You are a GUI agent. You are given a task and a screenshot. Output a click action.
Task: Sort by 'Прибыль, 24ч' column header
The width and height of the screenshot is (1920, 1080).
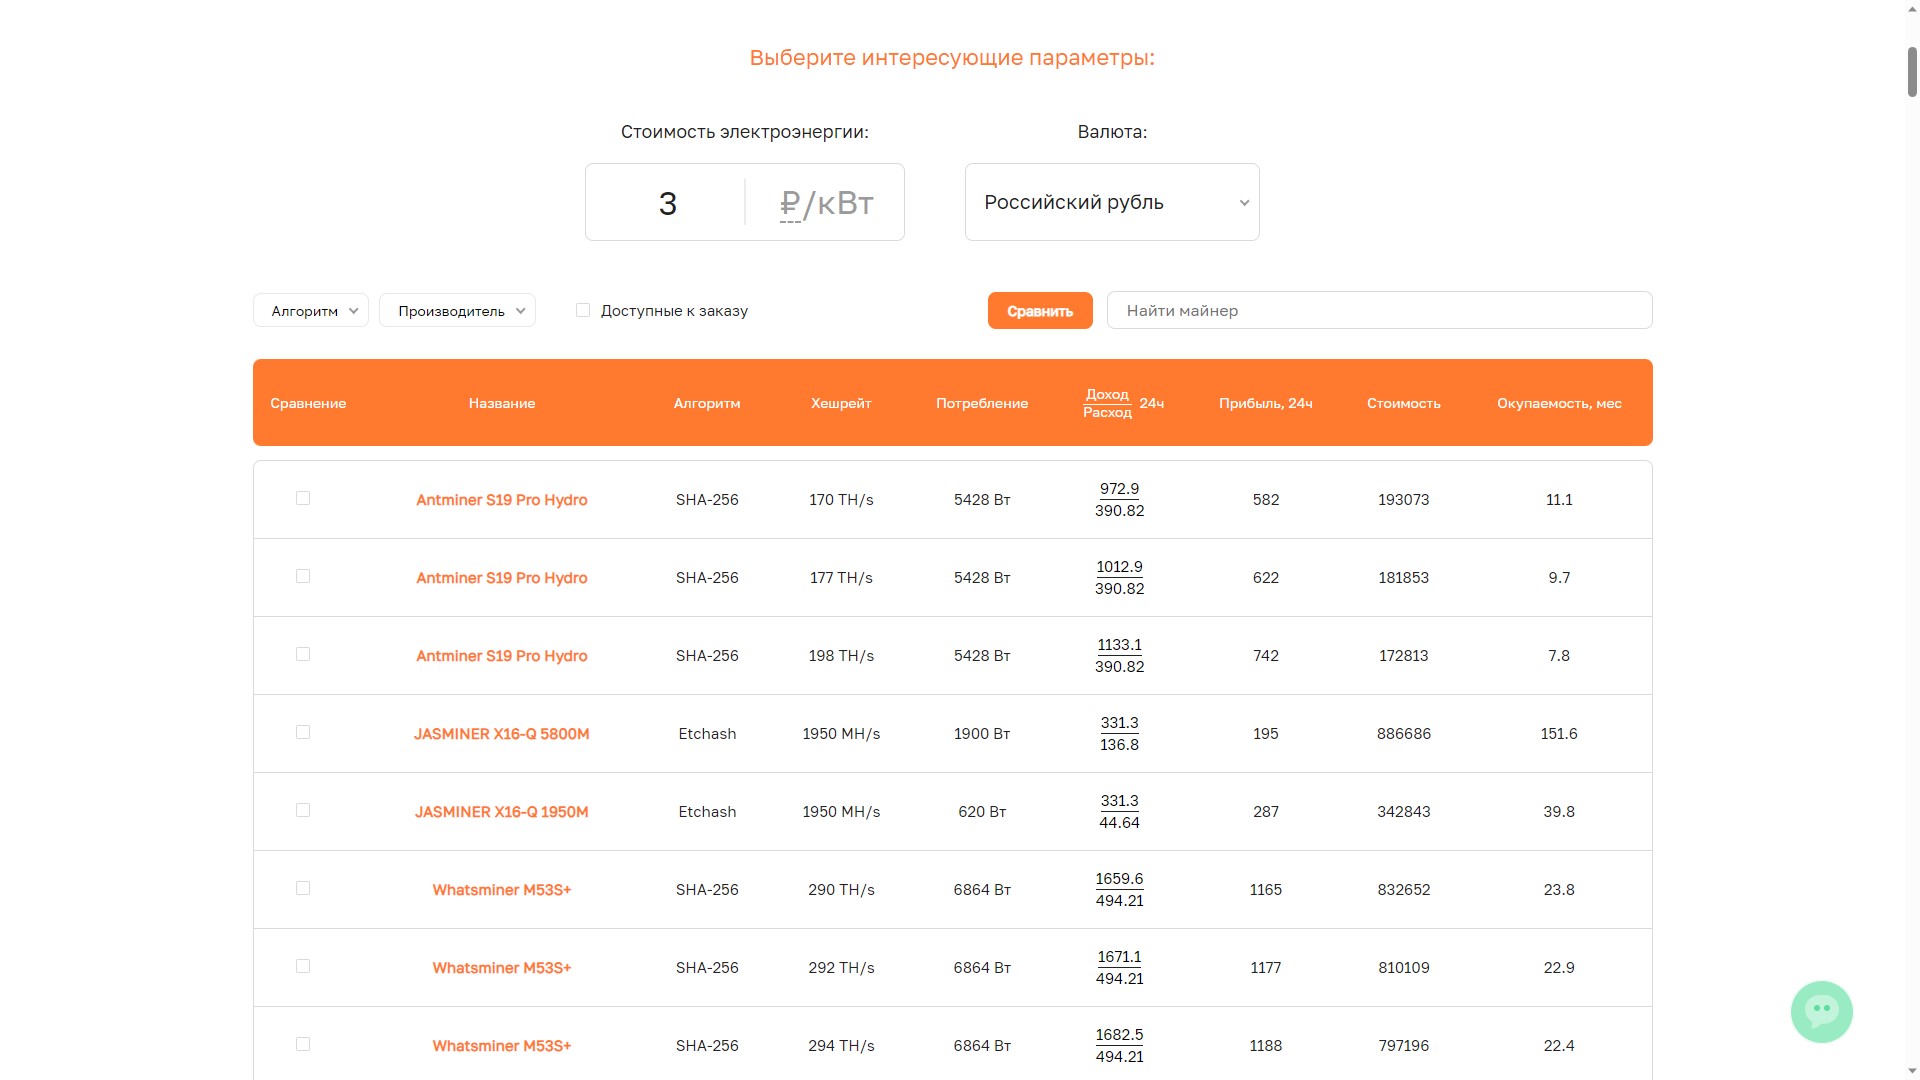pos(1265,403)
